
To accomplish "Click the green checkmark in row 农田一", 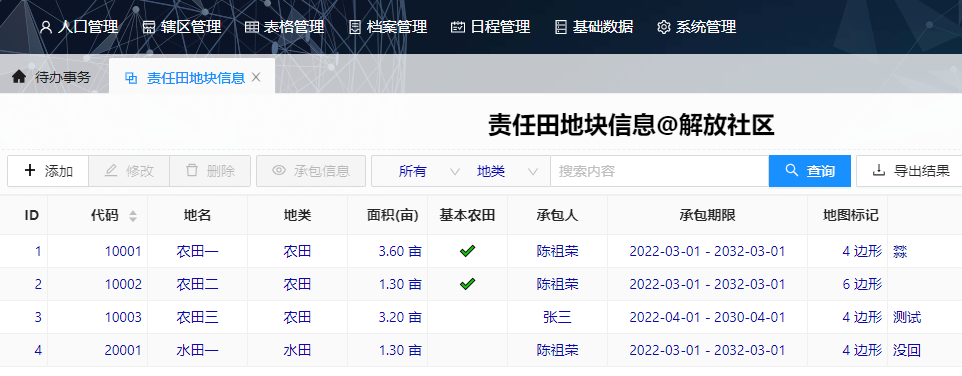I will (x=468, y=251).
